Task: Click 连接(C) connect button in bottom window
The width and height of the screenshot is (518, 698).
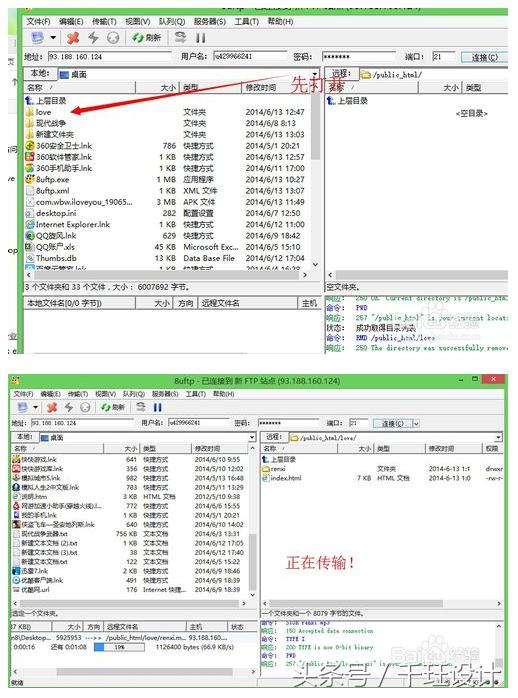Action: [393, 423]
